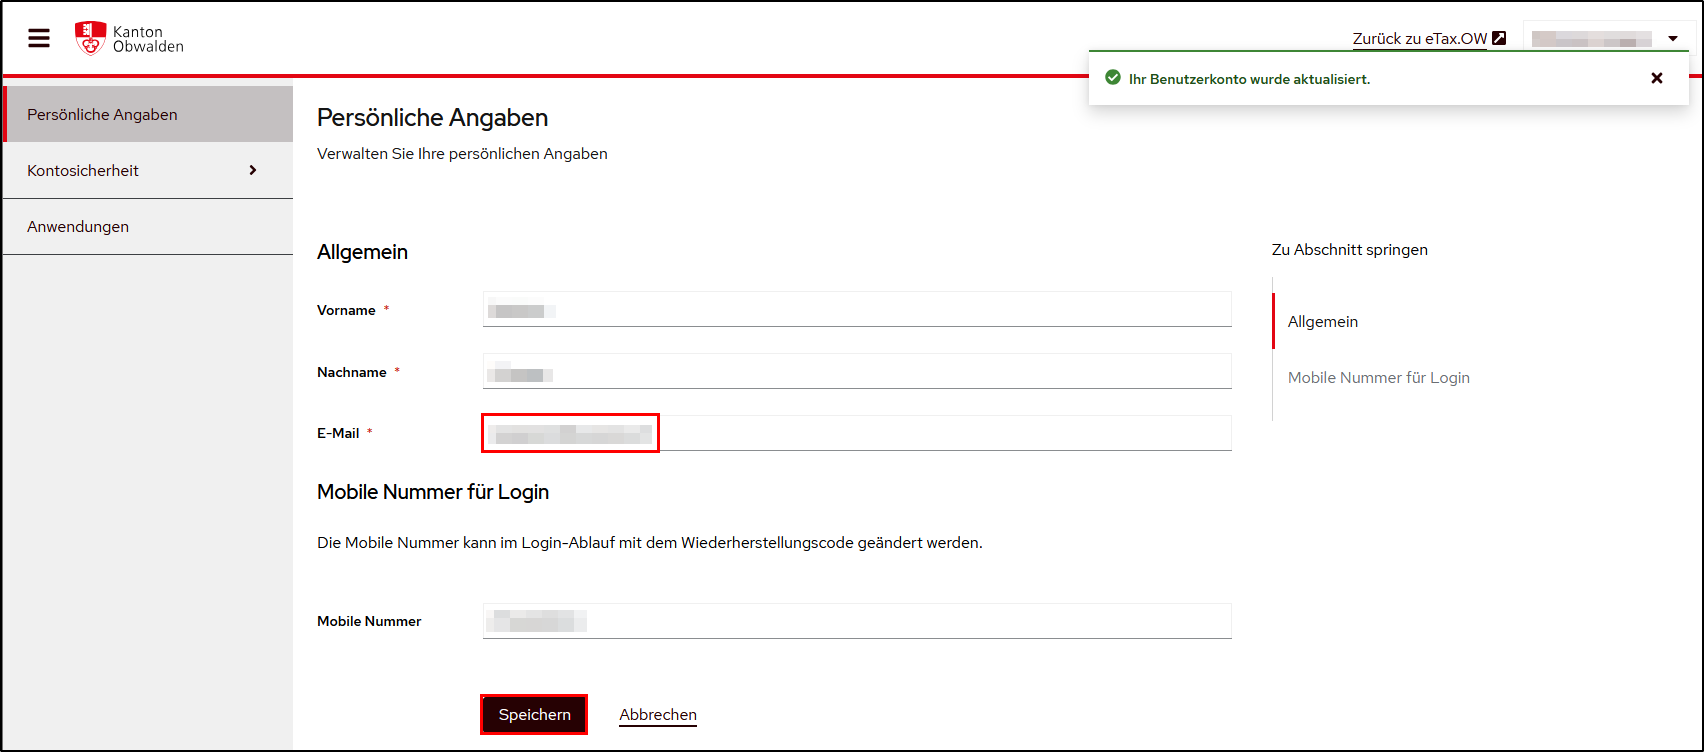The width and height of the screenshot is (1704, 752).
Task: Click the Kanton Obwalden logo
Action: [130, 39]
